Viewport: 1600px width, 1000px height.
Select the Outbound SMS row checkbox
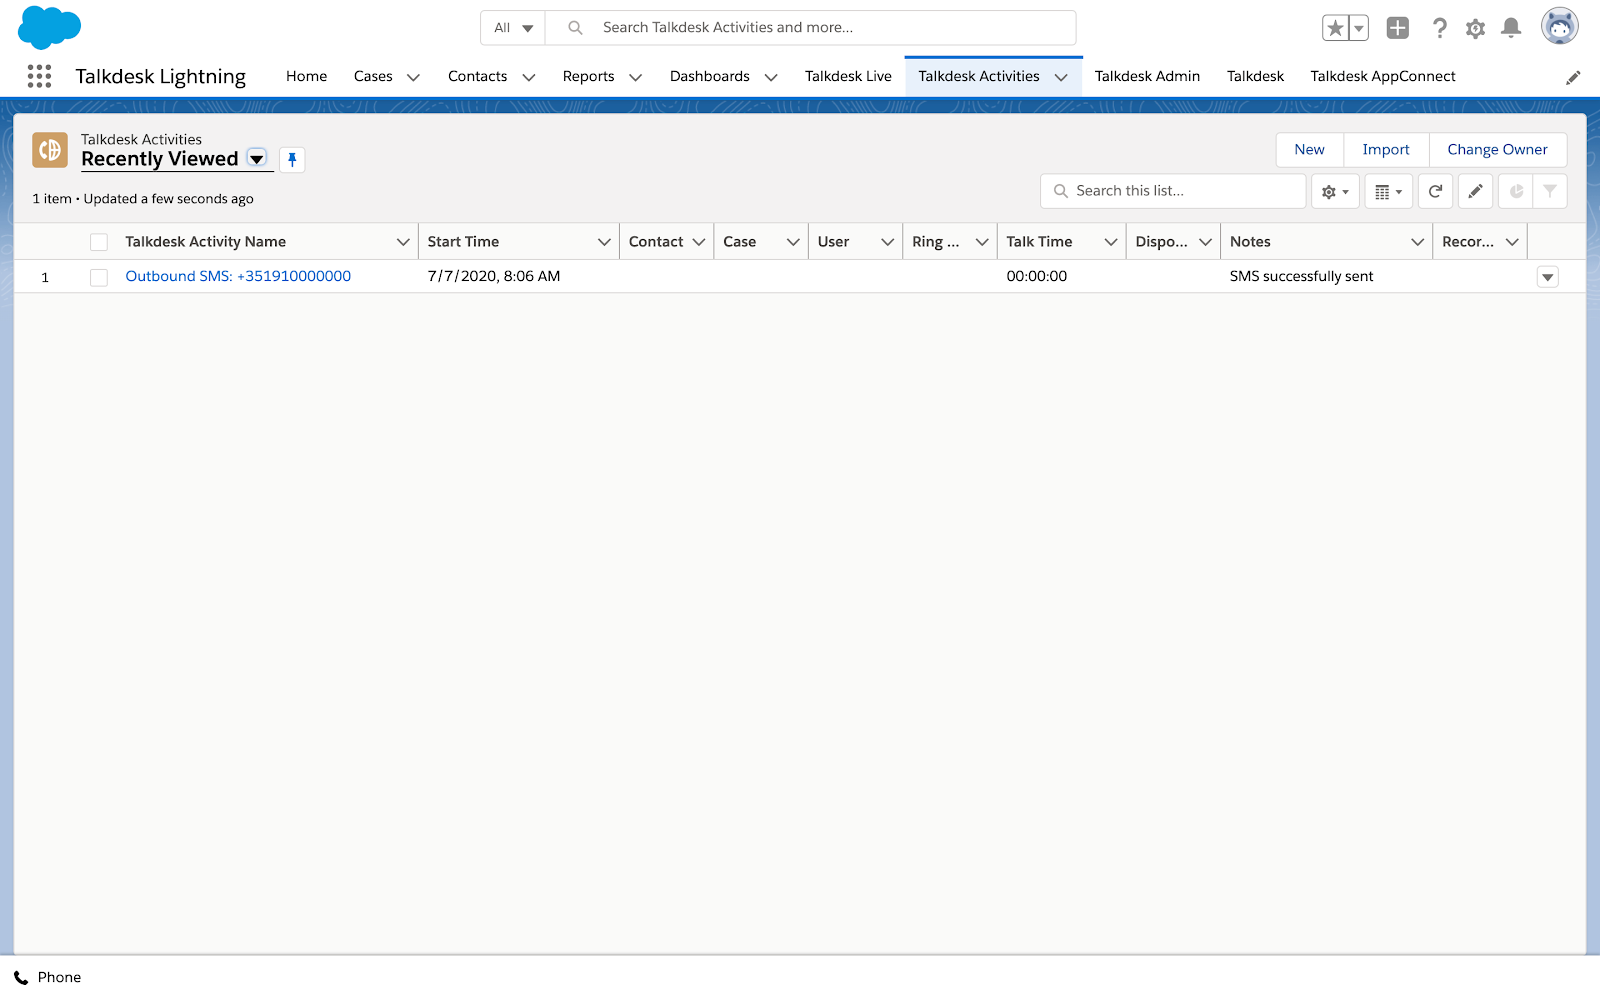[x=99, y=277]
